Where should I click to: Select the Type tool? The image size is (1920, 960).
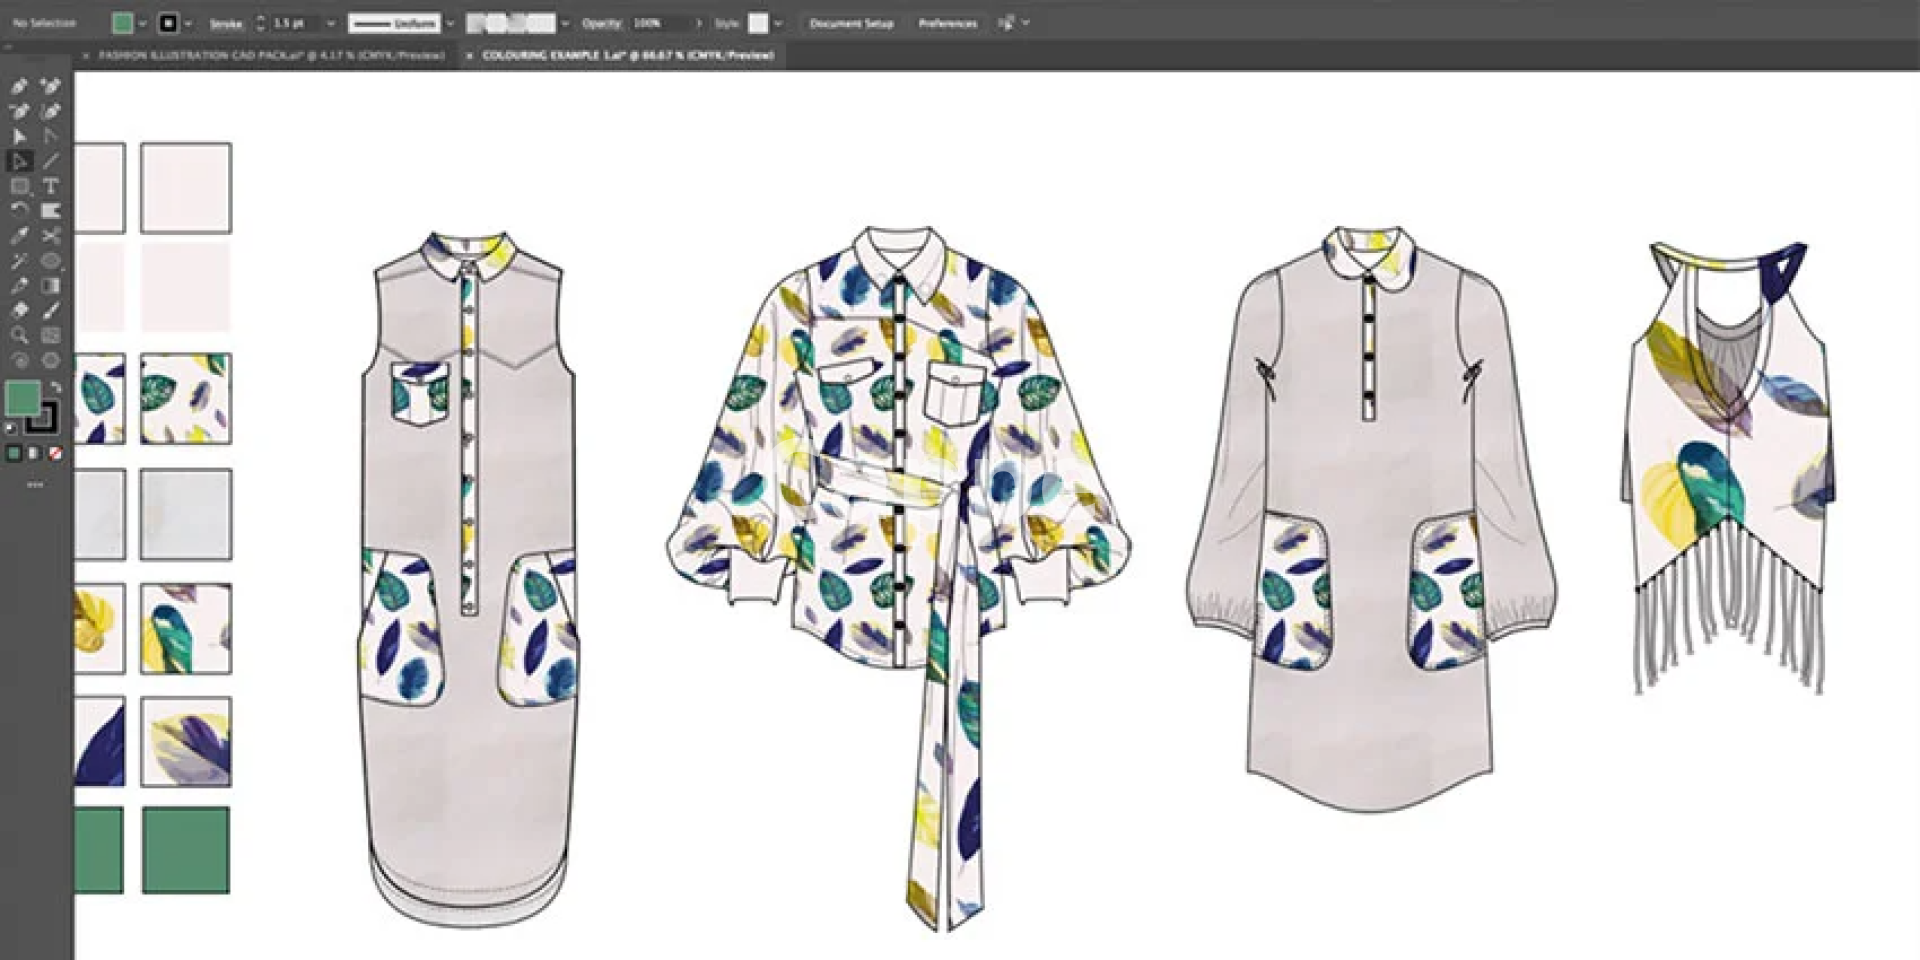pyautogui.click(x=51, y=186)
